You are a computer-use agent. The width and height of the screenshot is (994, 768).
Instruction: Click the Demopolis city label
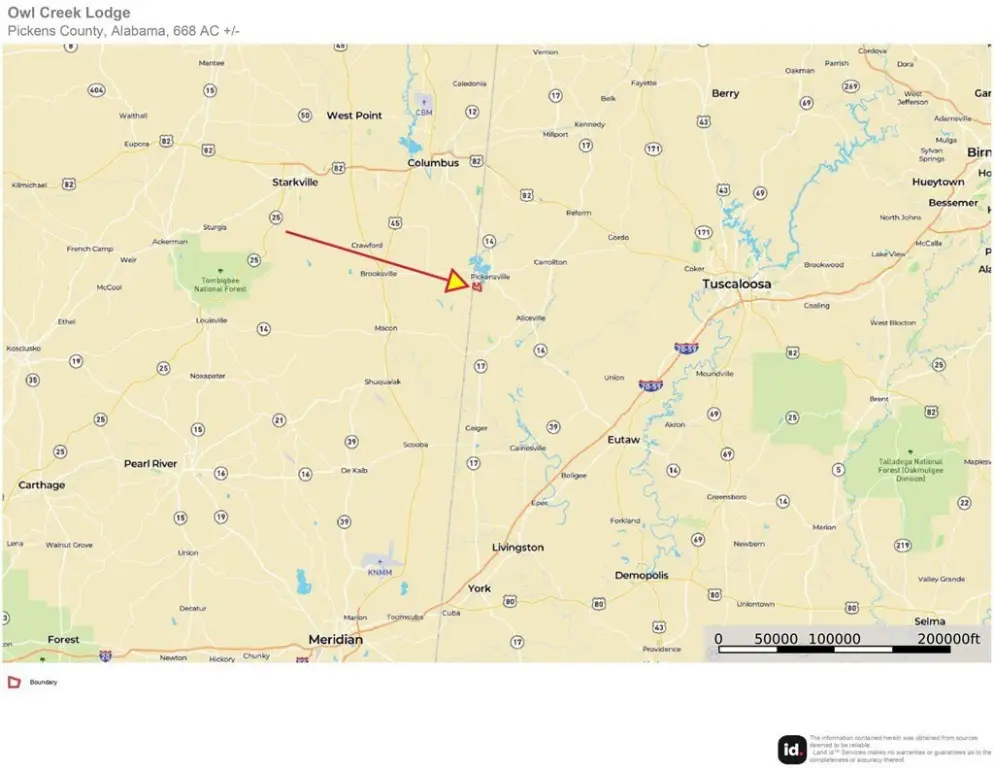[x=642, y=575]
